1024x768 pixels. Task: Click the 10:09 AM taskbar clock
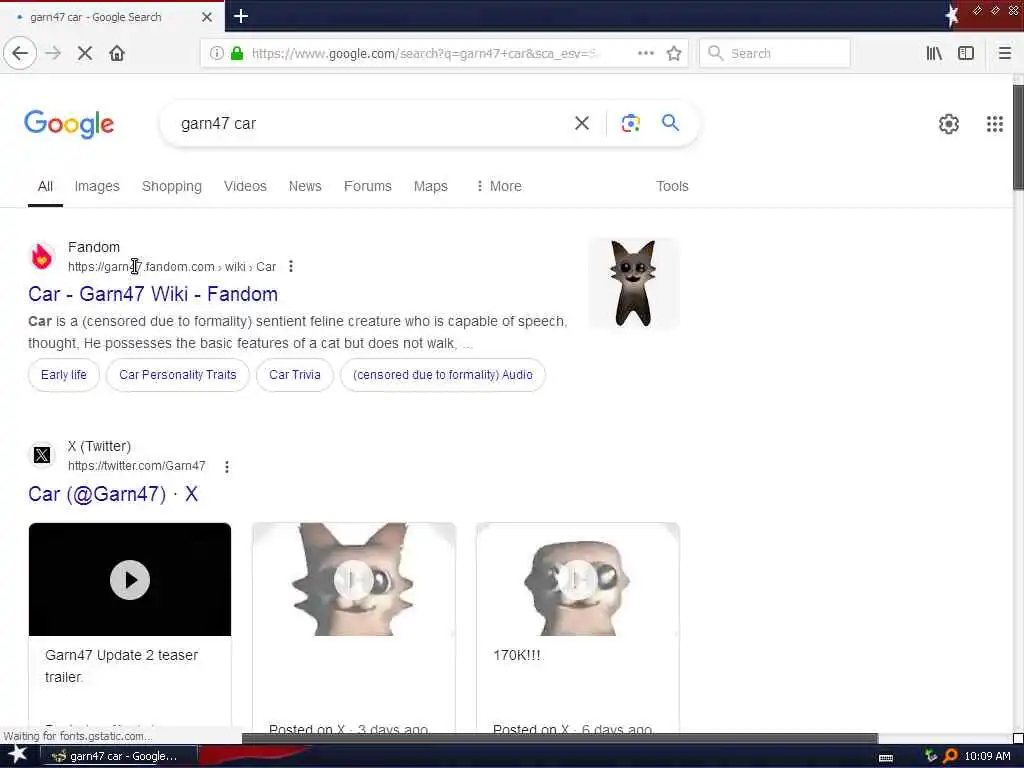click(x=987, y=756)
